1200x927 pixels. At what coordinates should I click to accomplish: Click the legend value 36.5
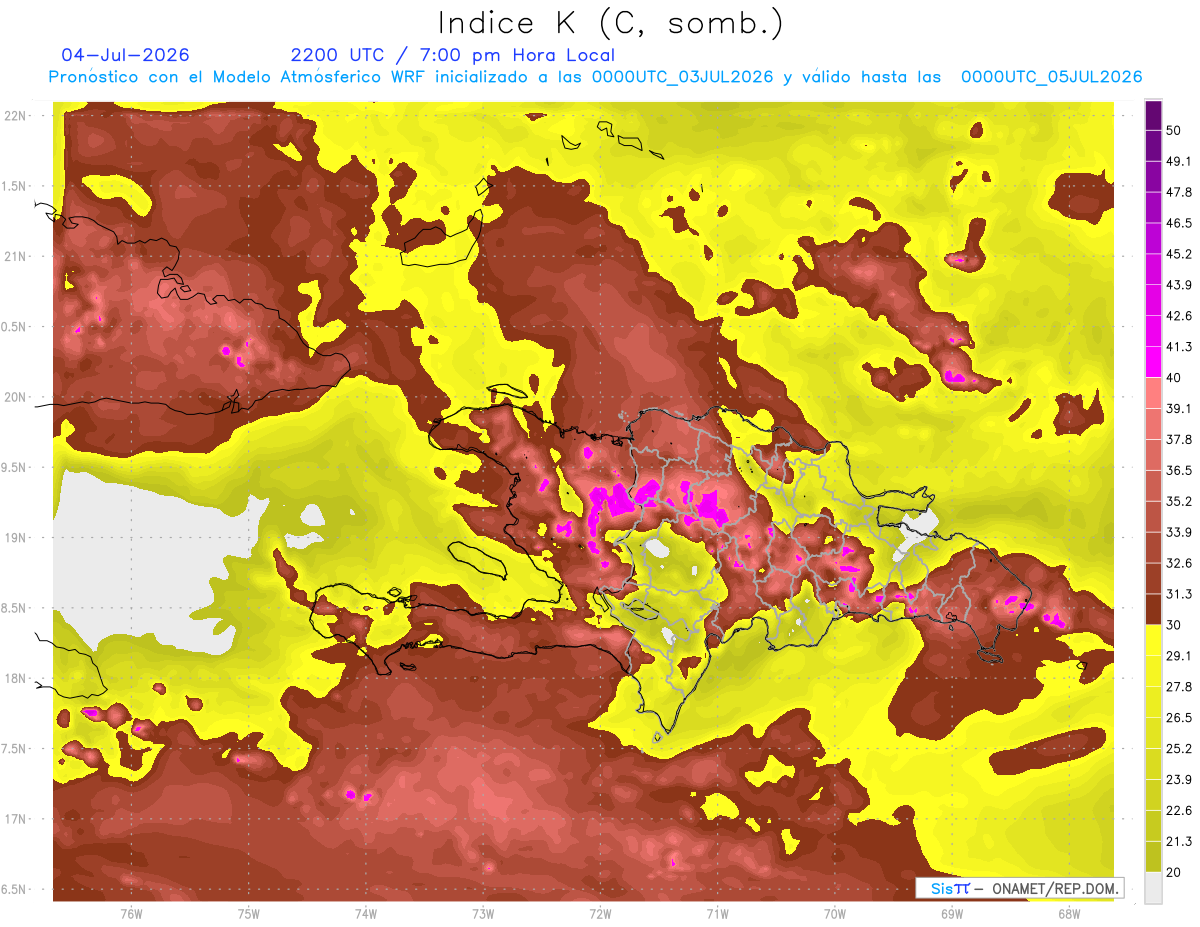coord(1179,471)
